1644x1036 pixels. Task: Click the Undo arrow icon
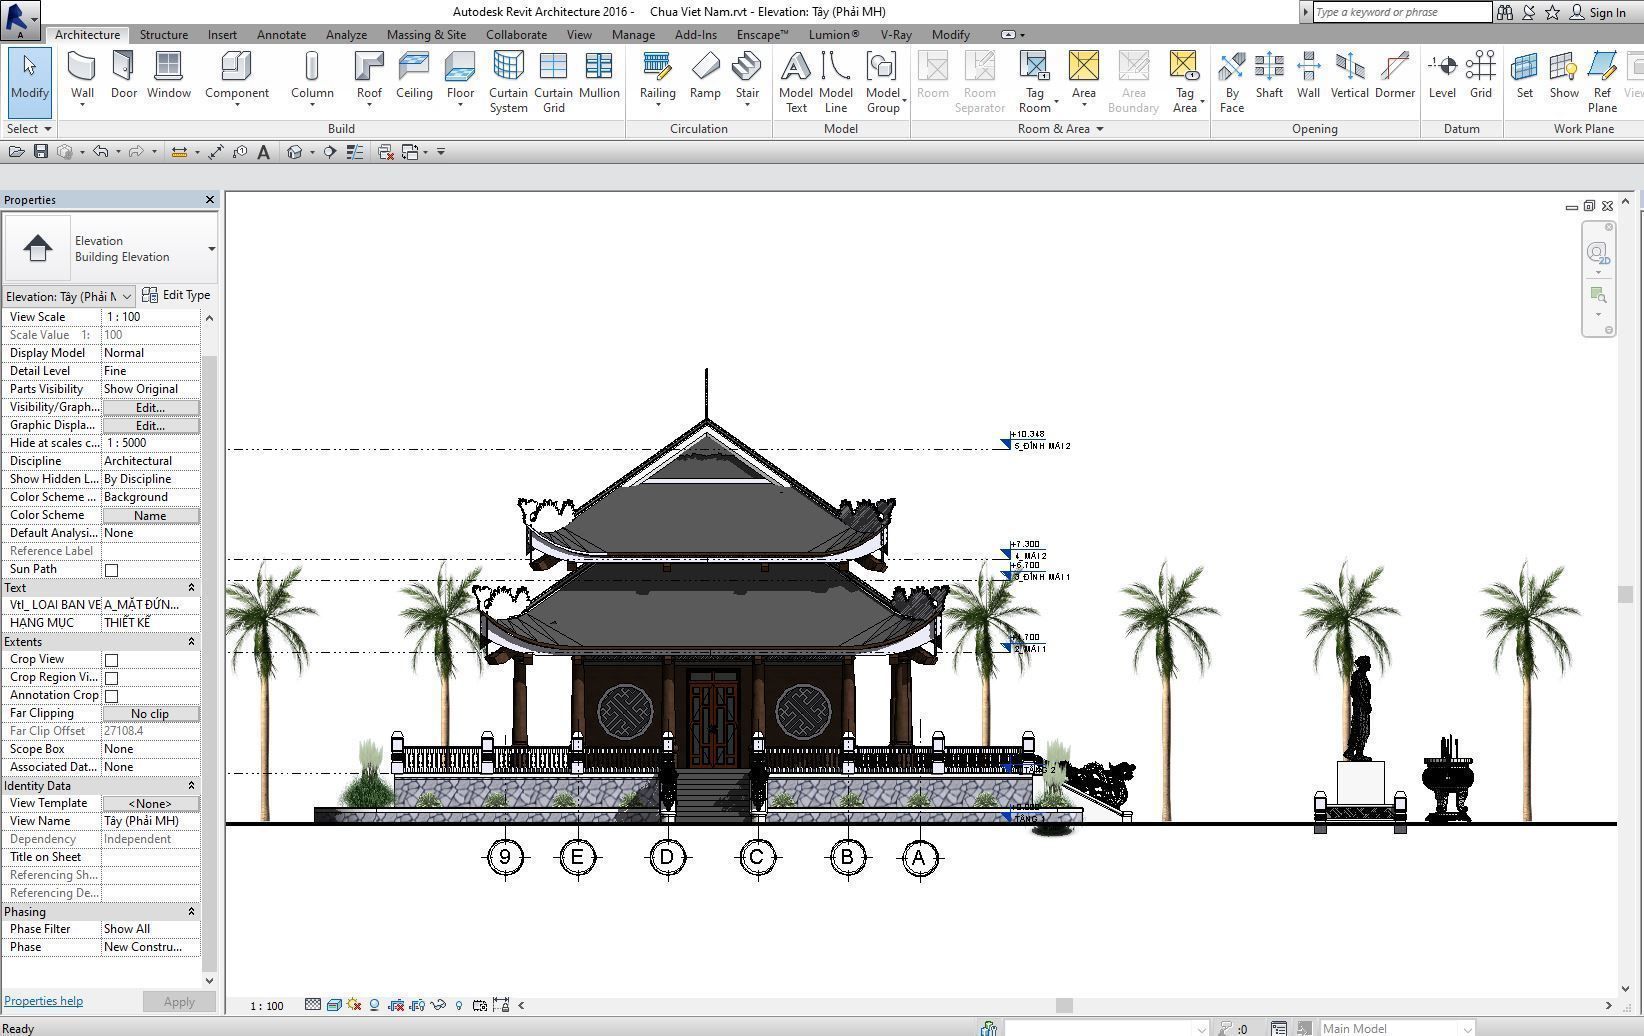(x=101, y=152)
